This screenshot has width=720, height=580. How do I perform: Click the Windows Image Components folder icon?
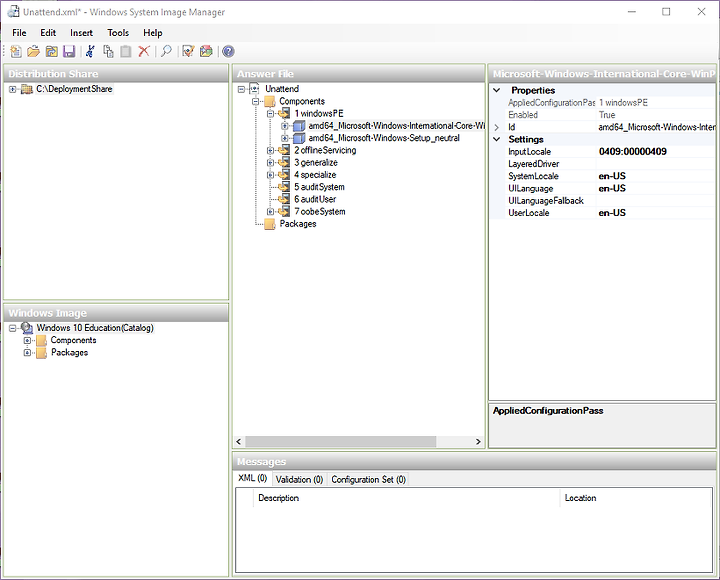click(41, 340)
